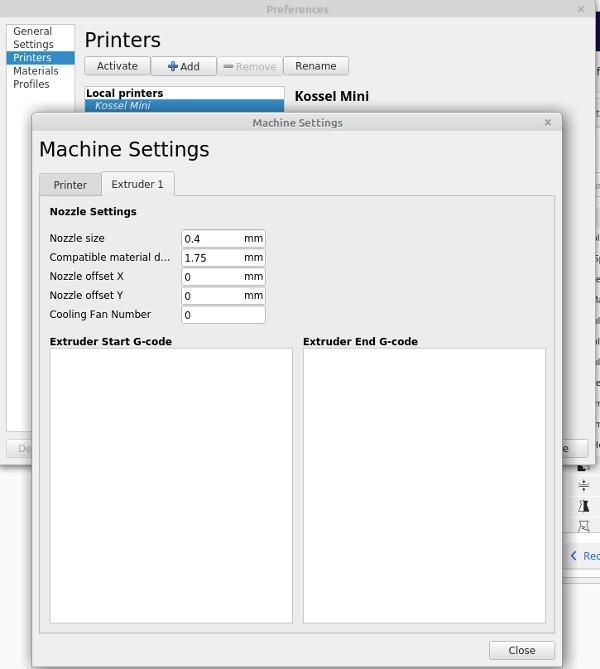Click the Nozzle offset X field
This screenshot has height=669, width=600.
pos(223,276)
